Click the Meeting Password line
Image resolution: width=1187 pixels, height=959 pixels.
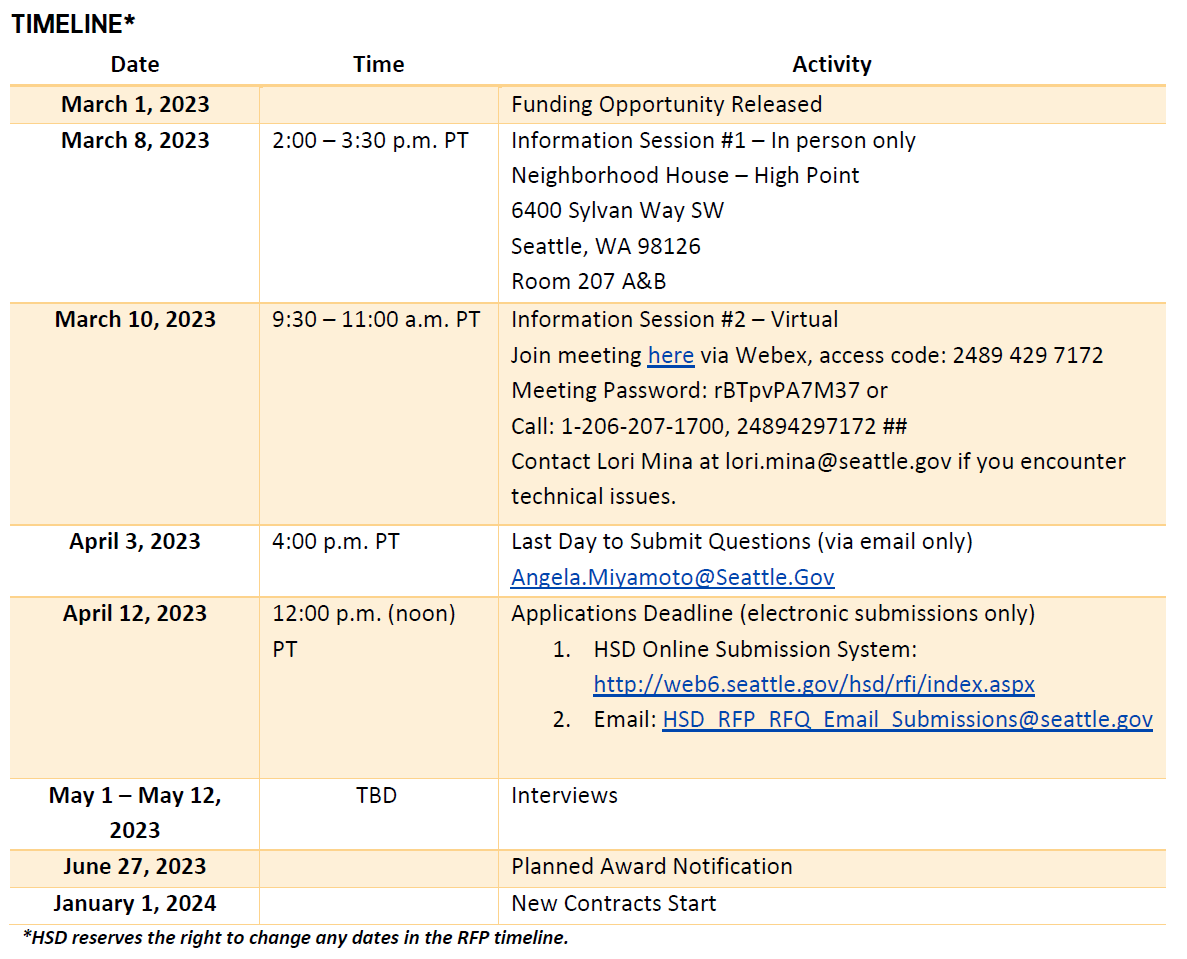click(x=699, y=391)
